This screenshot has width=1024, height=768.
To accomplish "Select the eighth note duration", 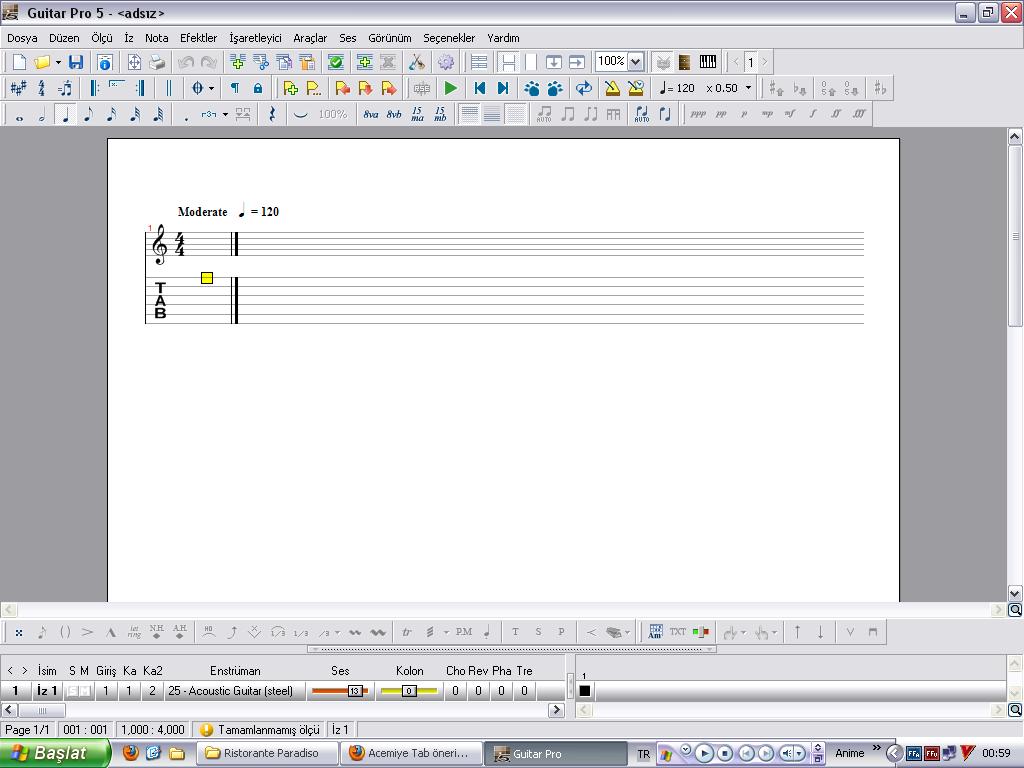I will point(88,114).
